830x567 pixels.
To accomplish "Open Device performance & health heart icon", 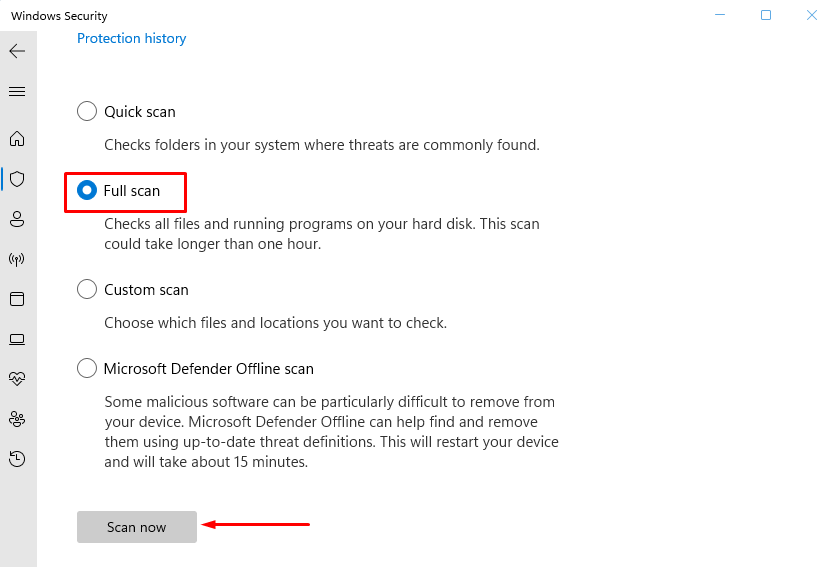I will pyautogui.click(x=17, y=379).
